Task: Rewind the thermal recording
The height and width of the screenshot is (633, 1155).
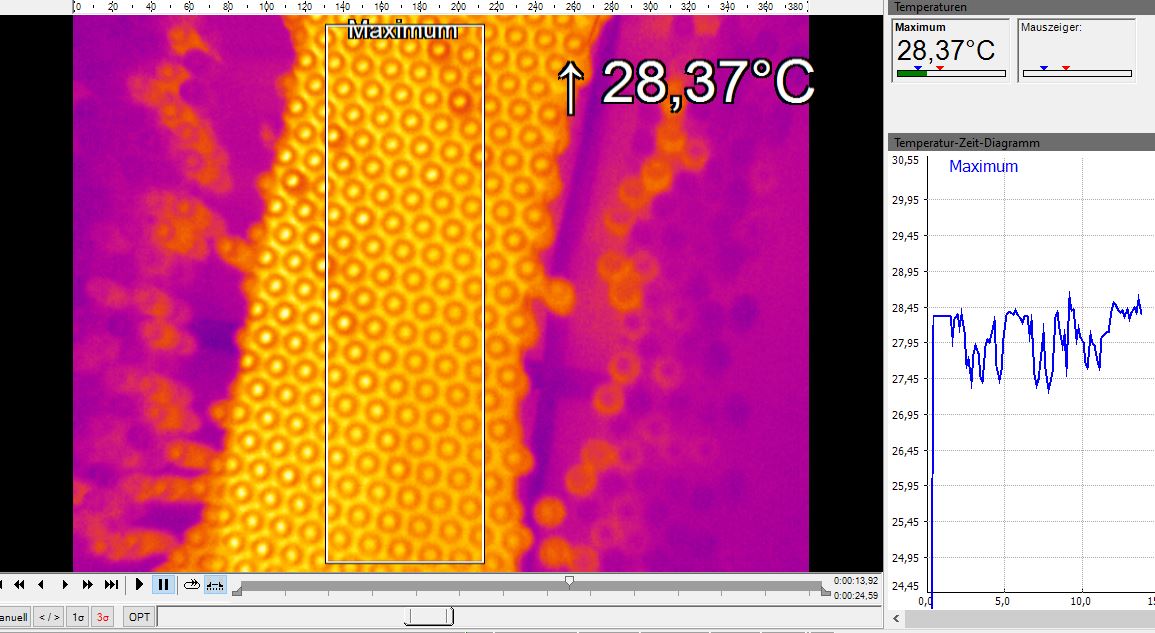Action: (x=18, y=585)
